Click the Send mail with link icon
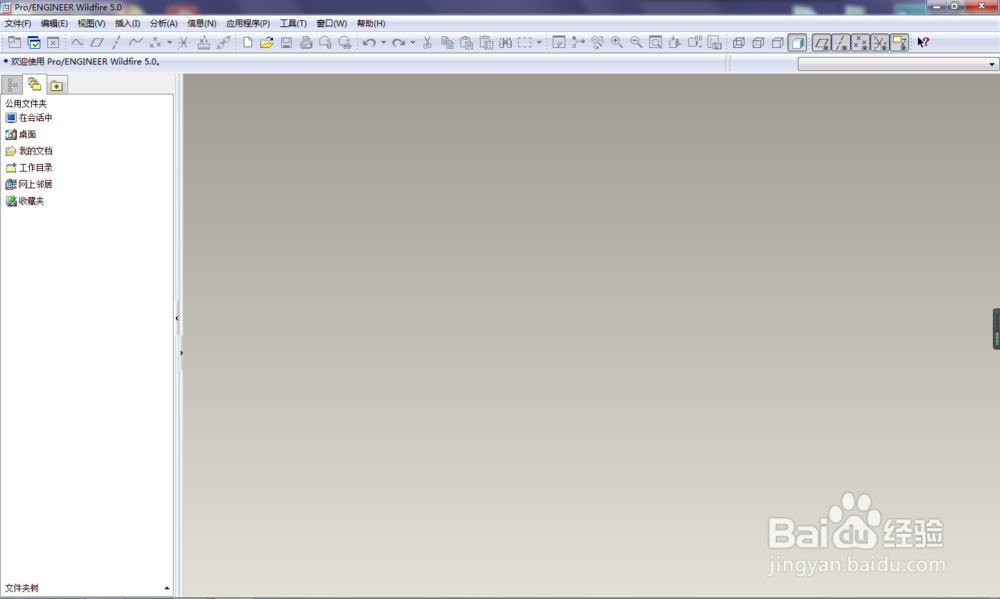 tap(345, 43)
